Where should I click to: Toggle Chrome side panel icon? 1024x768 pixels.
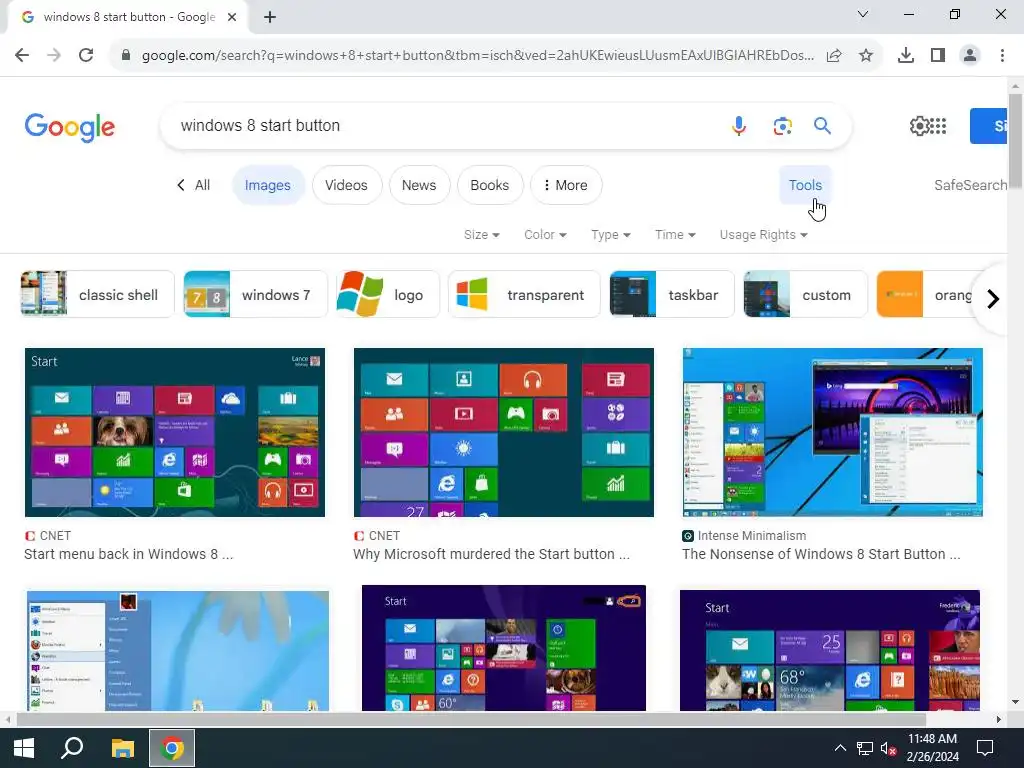click(938, 56)
